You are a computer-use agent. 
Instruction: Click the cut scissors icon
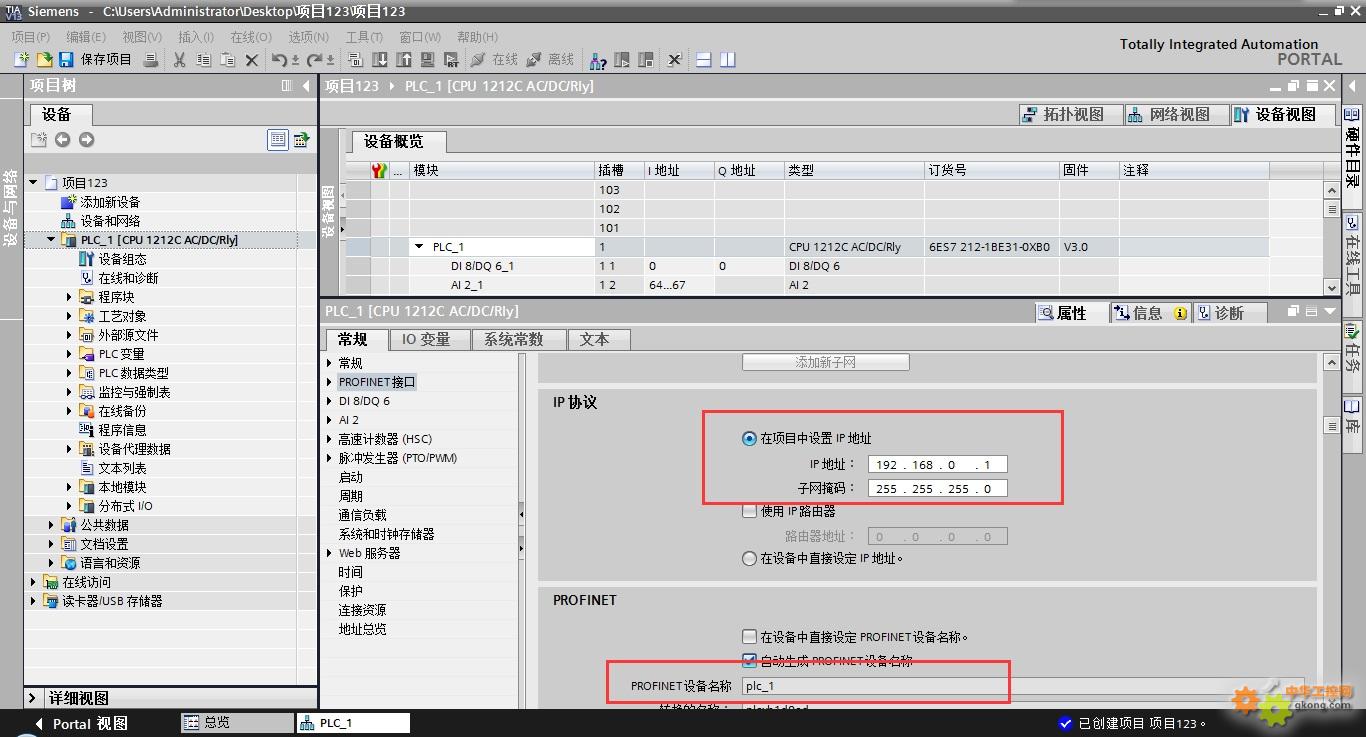180,60
